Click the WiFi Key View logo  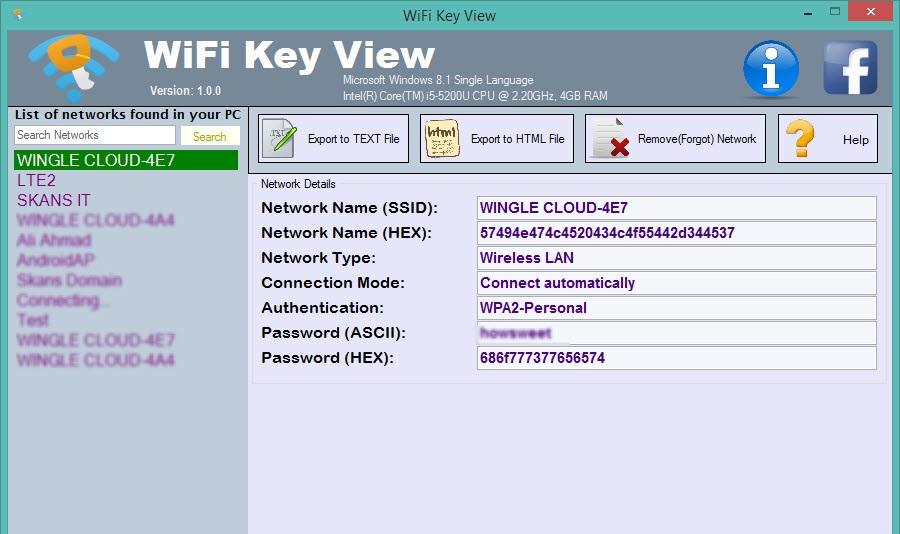[73, 67]
